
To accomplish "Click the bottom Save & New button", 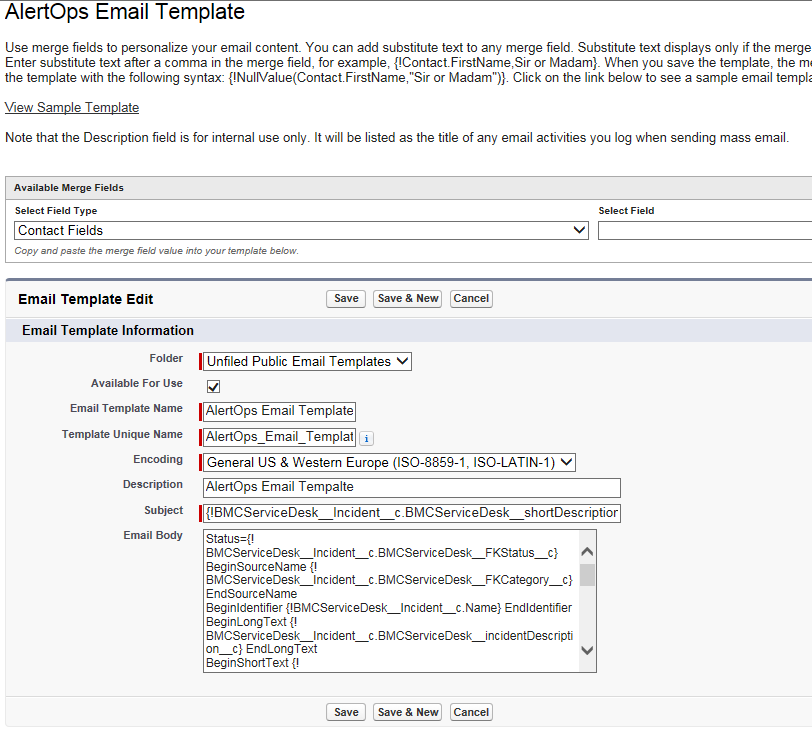I will tap(407, 711).
